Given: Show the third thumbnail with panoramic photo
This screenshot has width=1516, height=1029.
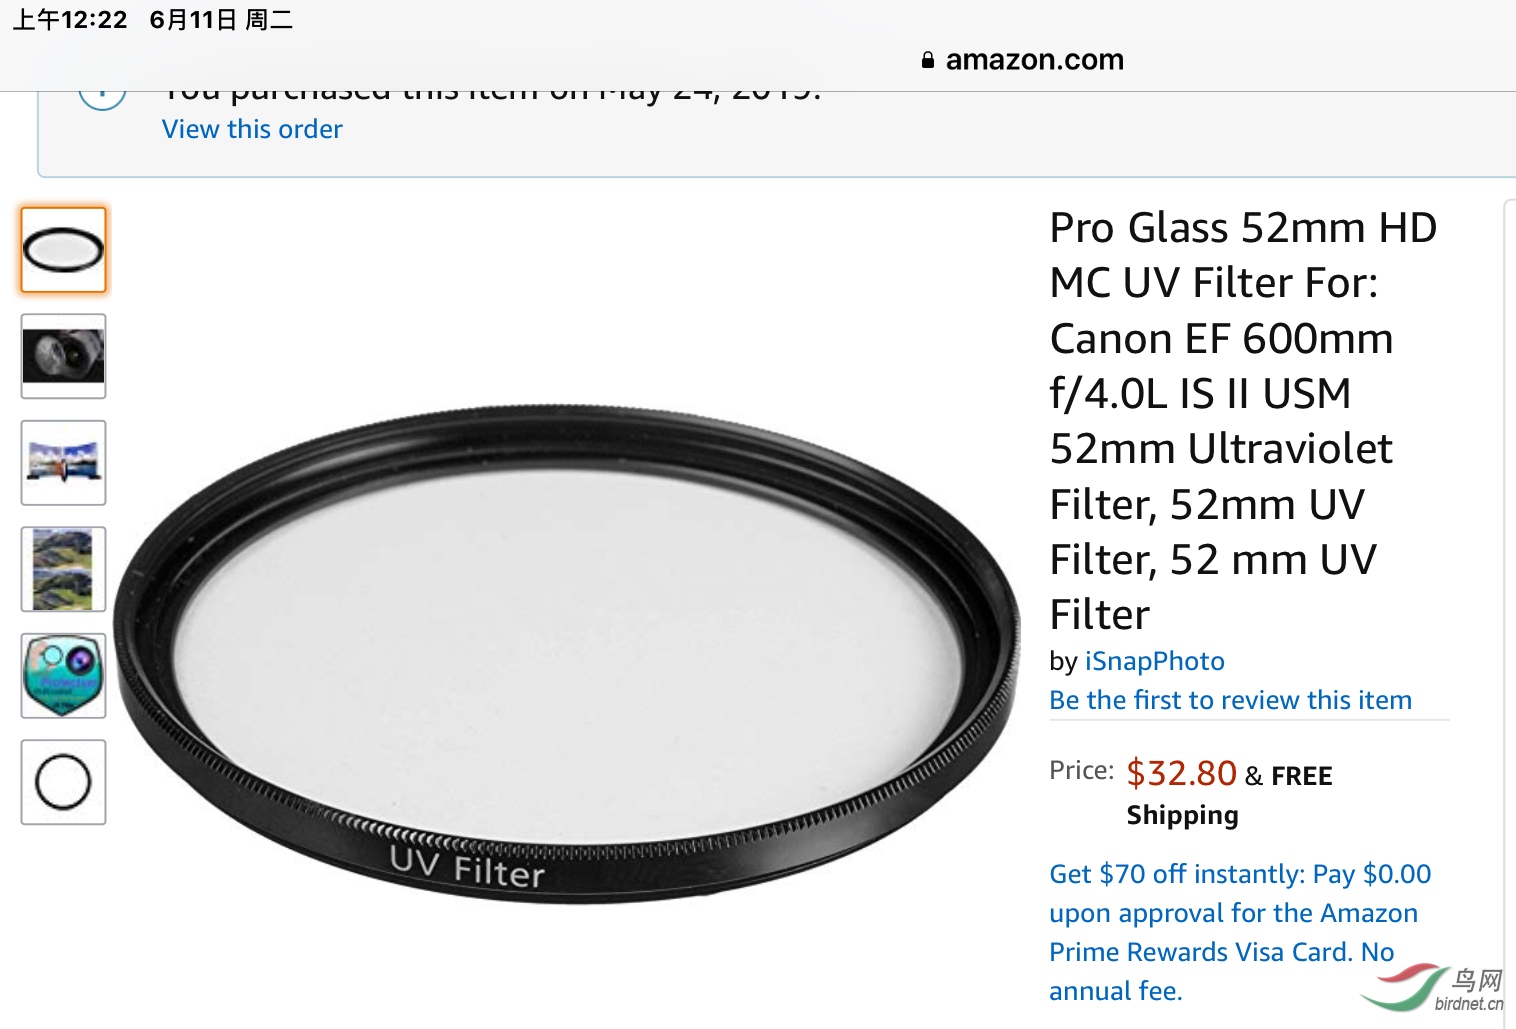Looking at the screenshot, I should [x=63, y=462].
